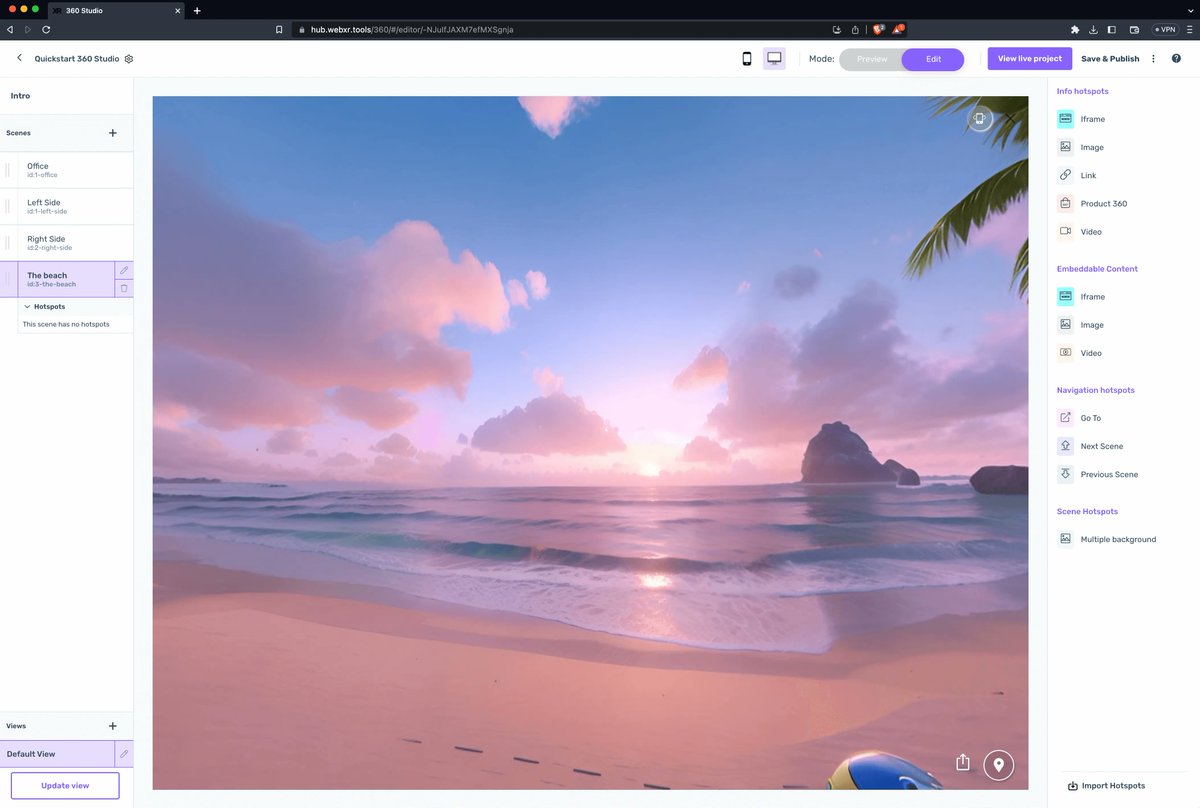This screenshot has height=808, width=1200.
Task: Add a Go To navigation hotspot
Action: pos(1090,417)
